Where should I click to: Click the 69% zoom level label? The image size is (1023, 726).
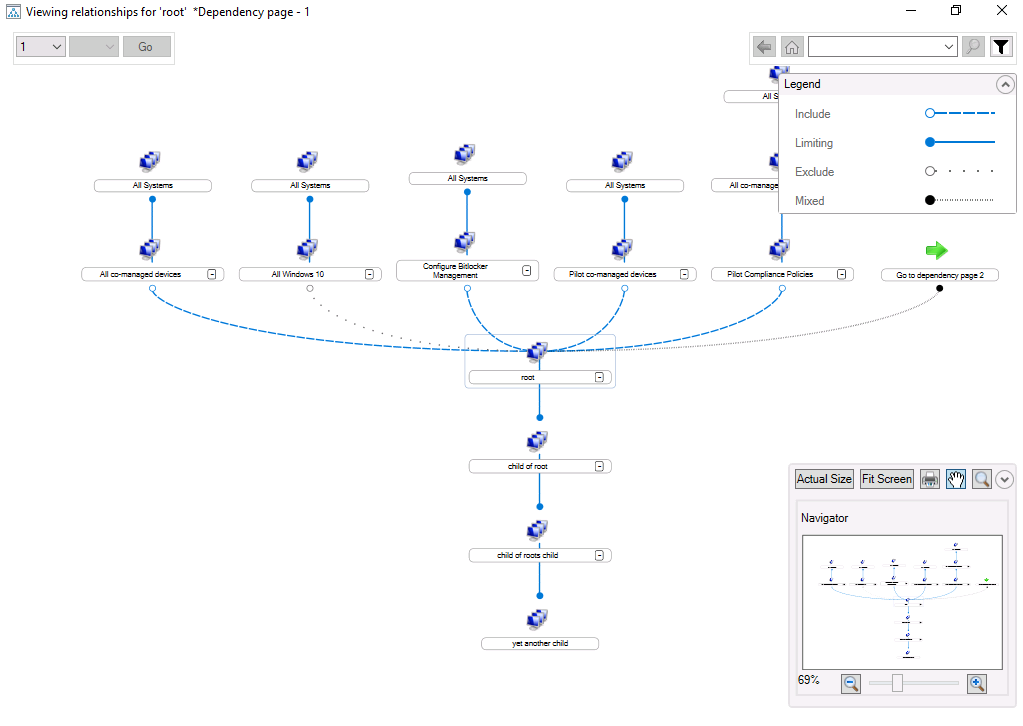pyautogui.click(x=809, y=680)
